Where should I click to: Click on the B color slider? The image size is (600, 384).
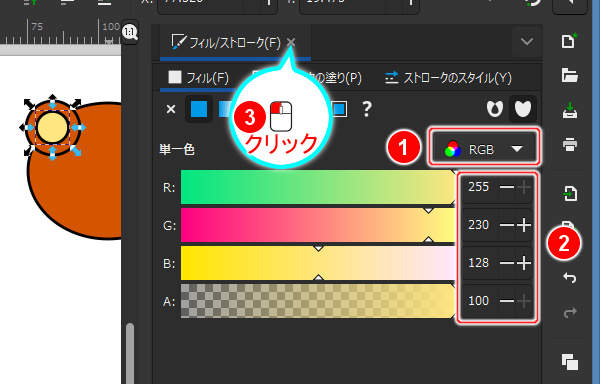point(318,263)
